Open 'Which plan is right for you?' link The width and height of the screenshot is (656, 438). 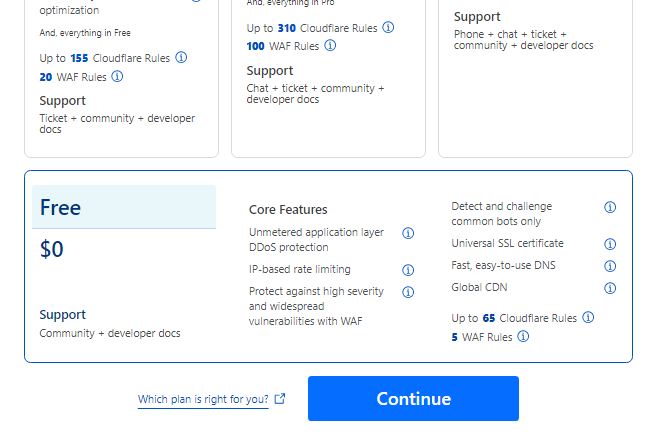tap(203, 400)
